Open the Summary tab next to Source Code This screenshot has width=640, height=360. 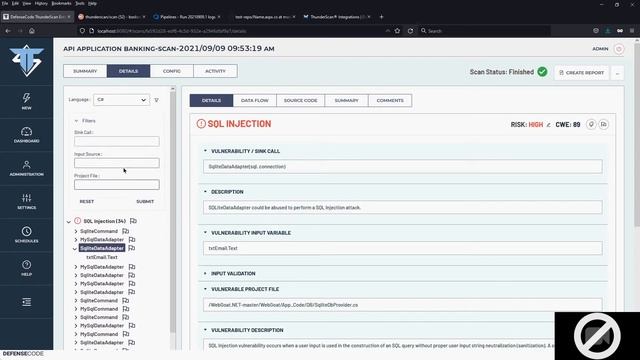click(x=347, y=100)
